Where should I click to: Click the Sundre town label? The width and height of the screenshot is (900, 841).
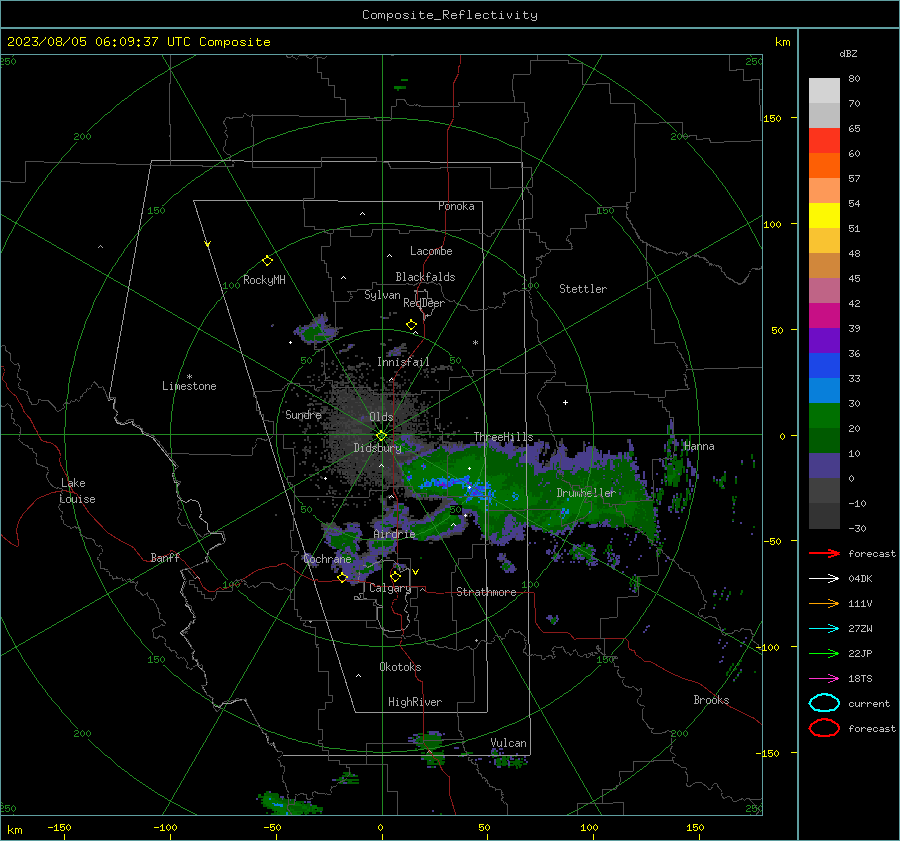tap(303, 414)
